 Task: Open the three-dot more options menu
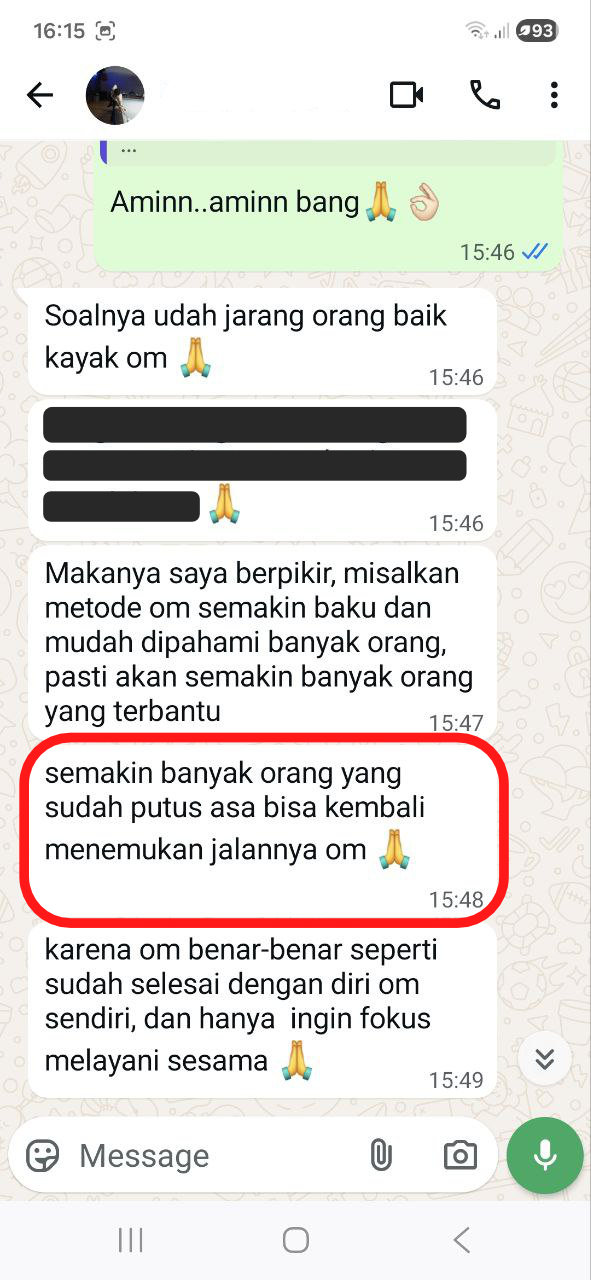(x=553, y=95)
